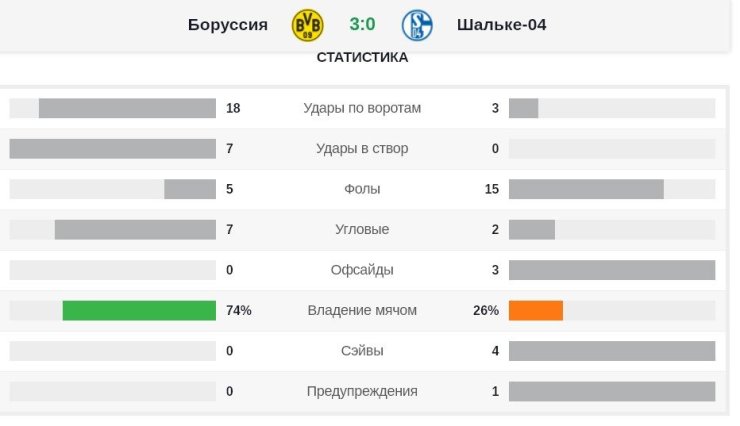Image resolution: width=740 pixels, height=426 pixels.
Task: Click the Сэйвы stat label
Action: click(x=362, y=351)
